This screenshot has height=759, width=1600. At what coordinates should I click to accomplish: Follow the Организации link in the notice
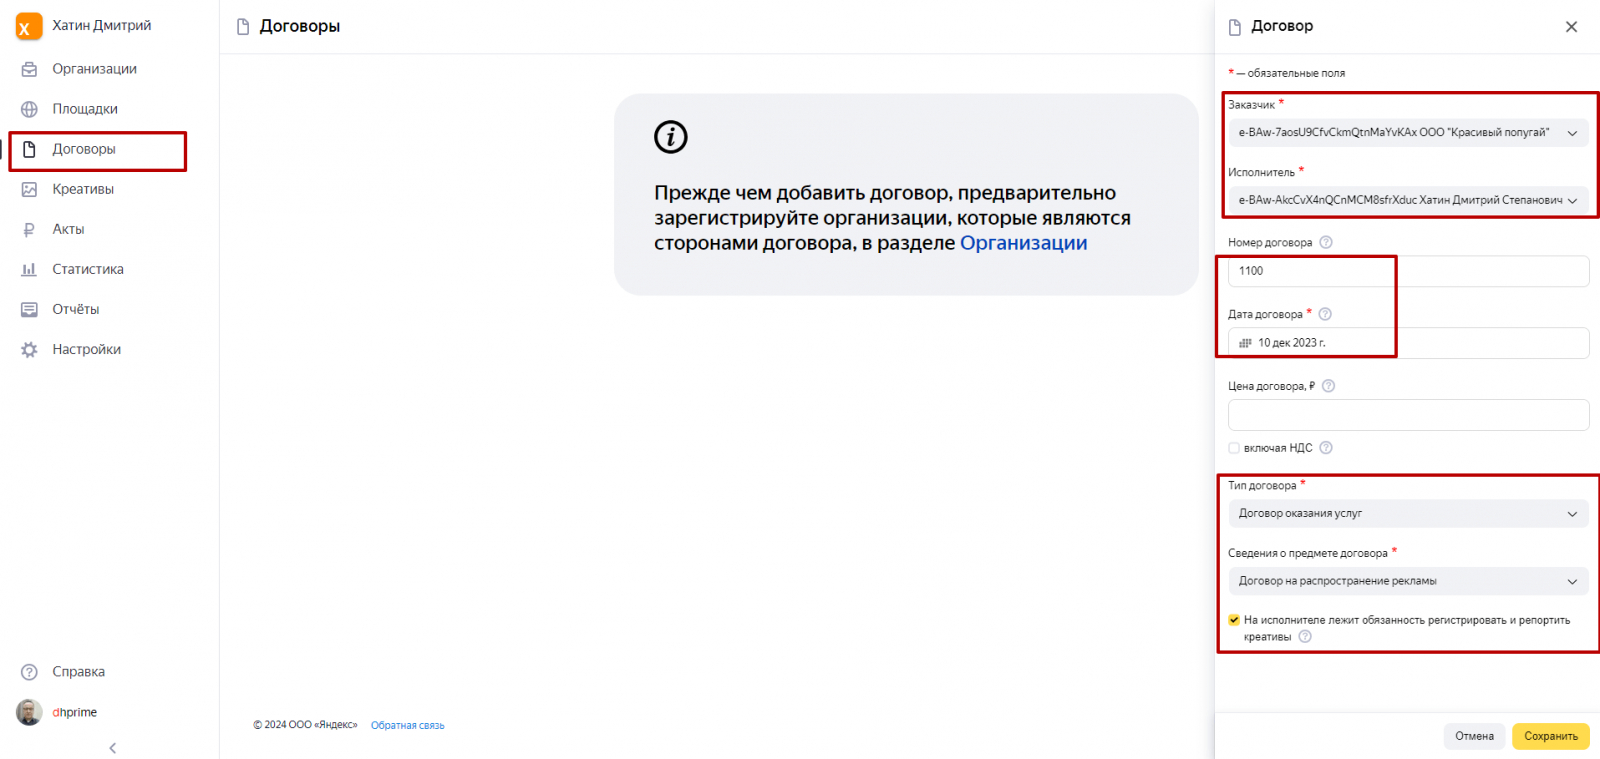[1023, 243]
